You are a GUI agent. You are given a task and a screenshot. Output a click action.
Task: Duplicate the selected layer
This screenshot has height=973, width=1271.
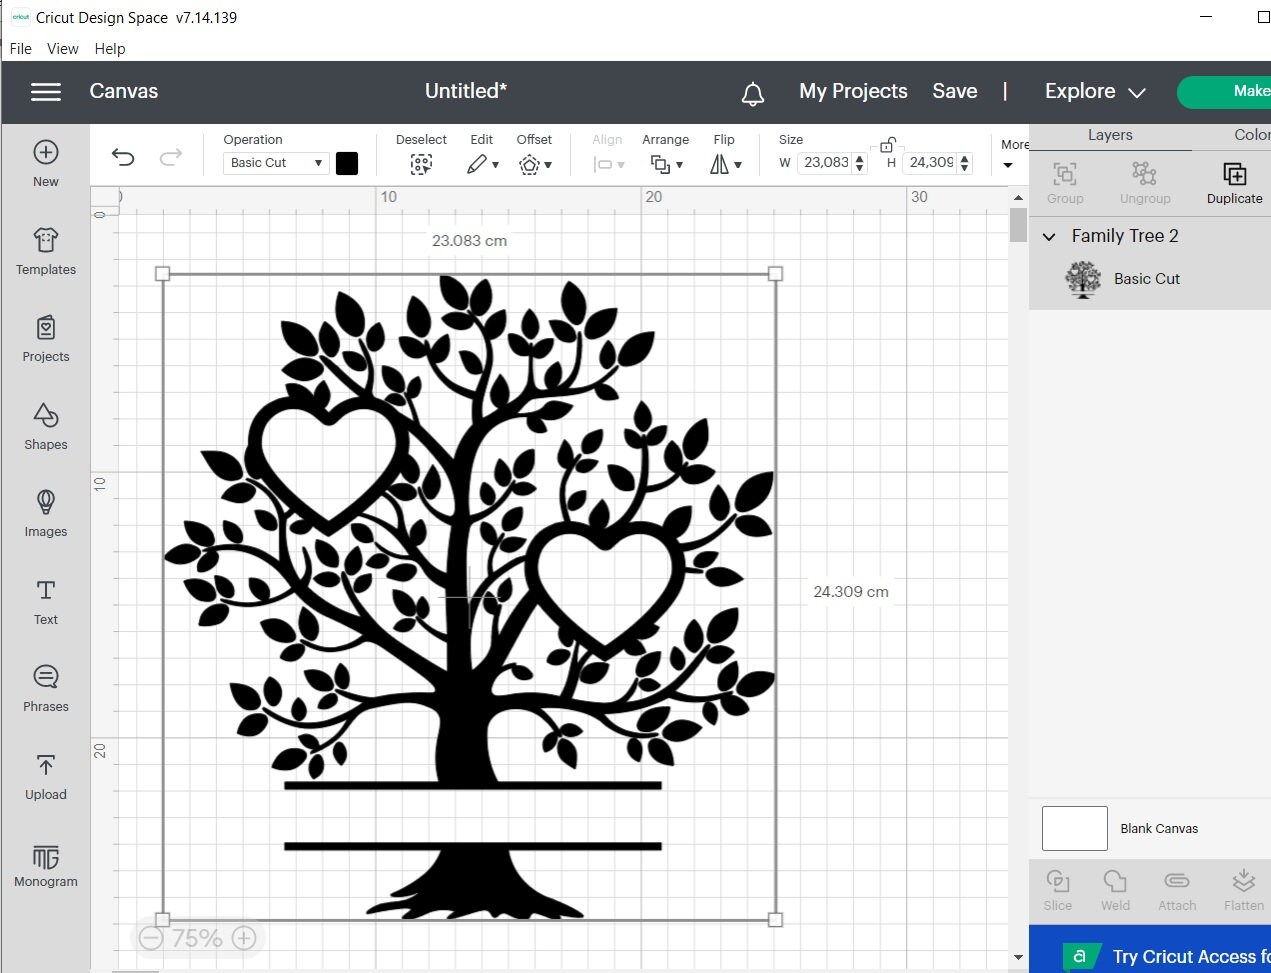point(1233,182)
